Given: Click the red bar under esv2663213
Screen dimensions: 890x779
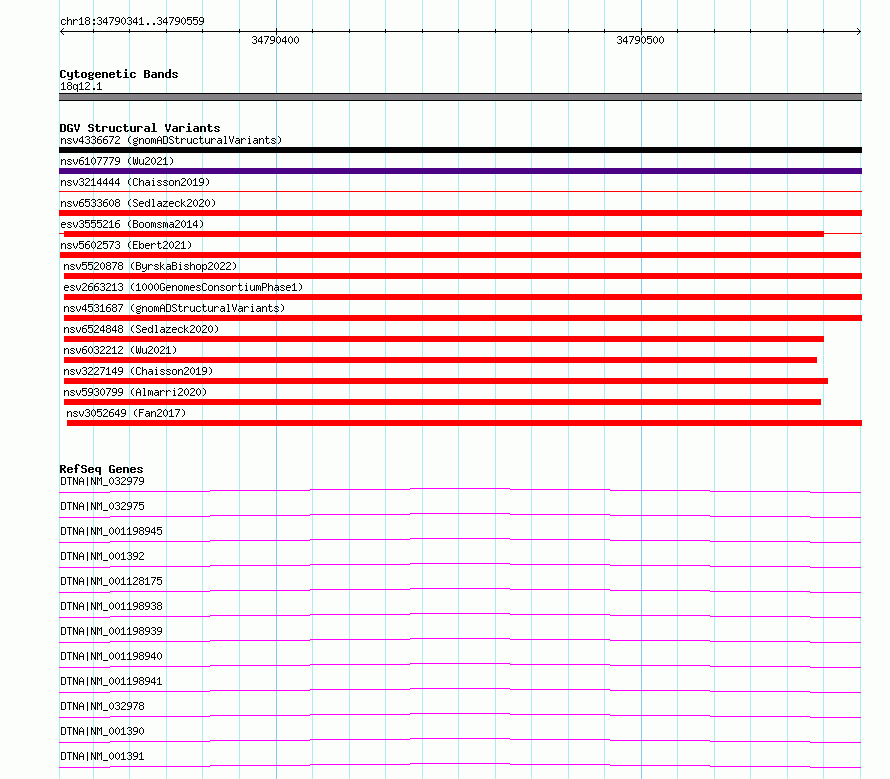Looking at the screenshot, I should [x=463, y=297].
